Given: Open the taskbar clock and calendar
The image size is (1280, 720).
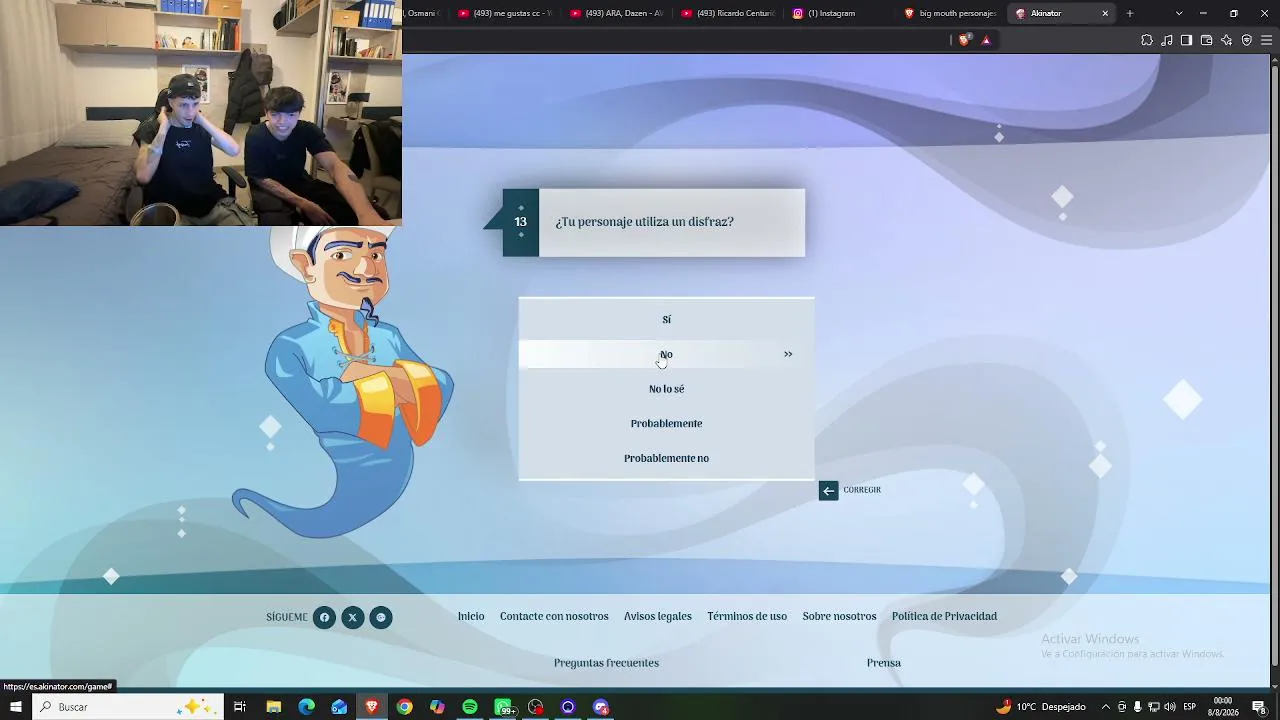Looking at the screenshot, I should pos(1222,707).
